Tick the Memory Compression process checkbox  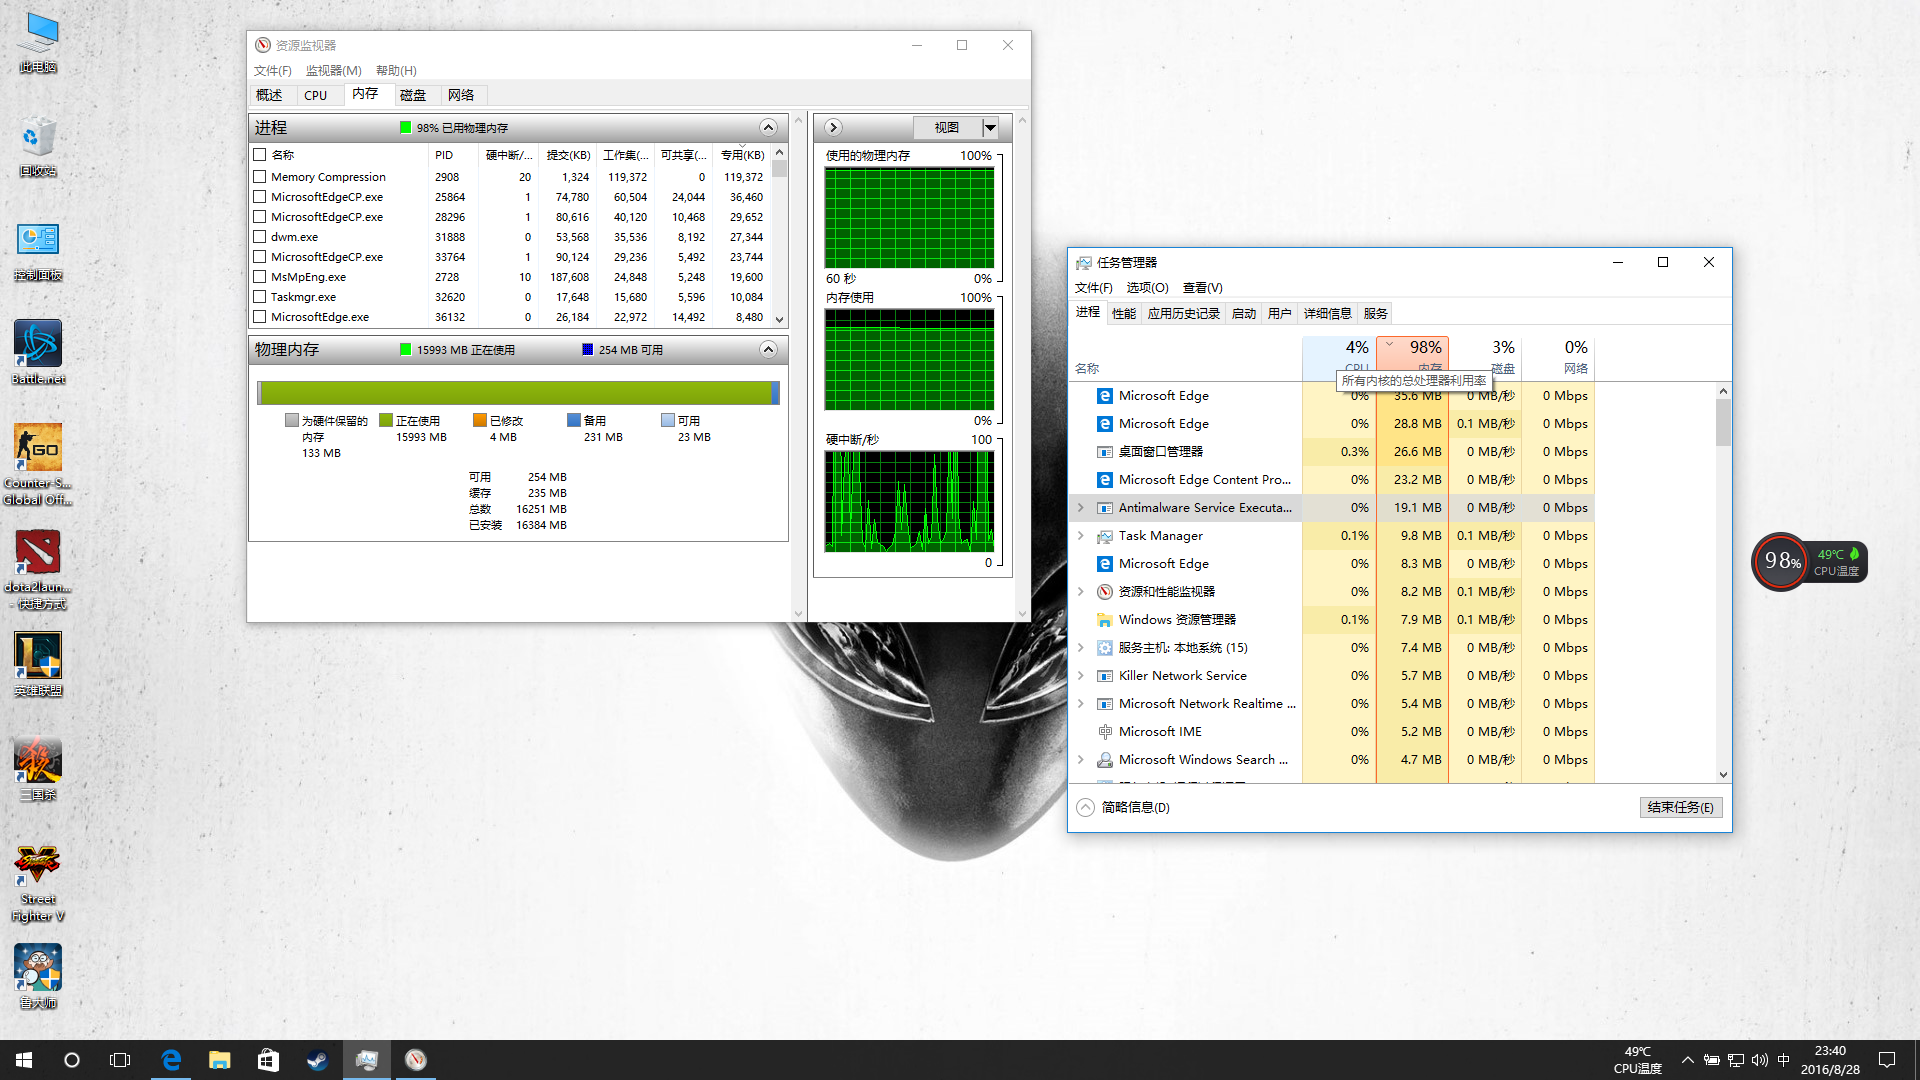260,177
